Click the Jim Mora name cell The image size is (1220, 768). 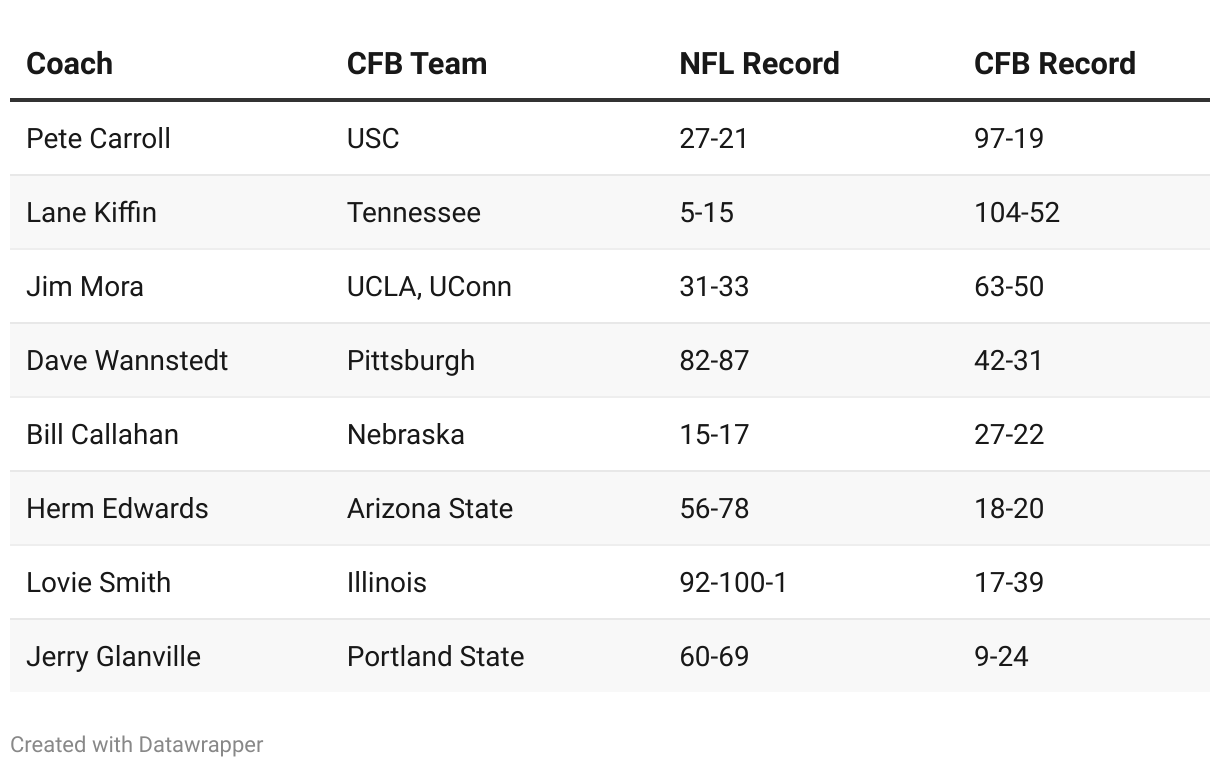85,286
